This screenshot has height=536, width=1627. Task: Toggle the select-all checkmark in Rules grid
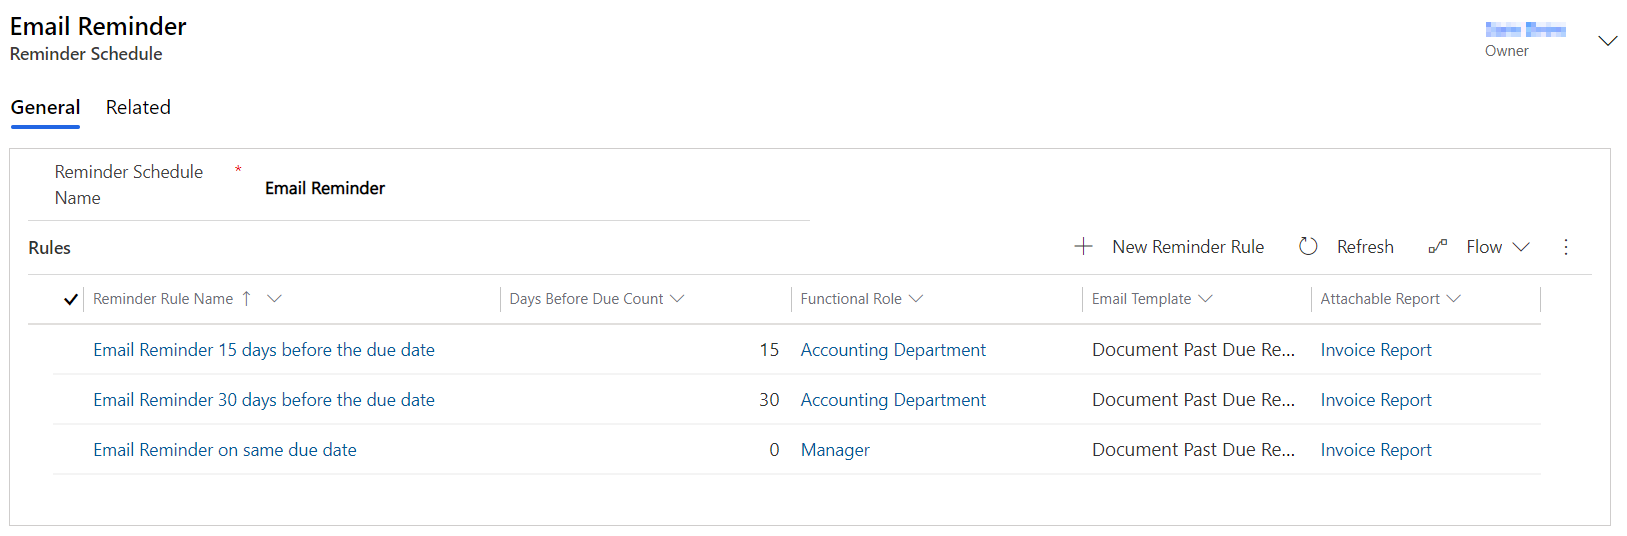pos(70,299)
